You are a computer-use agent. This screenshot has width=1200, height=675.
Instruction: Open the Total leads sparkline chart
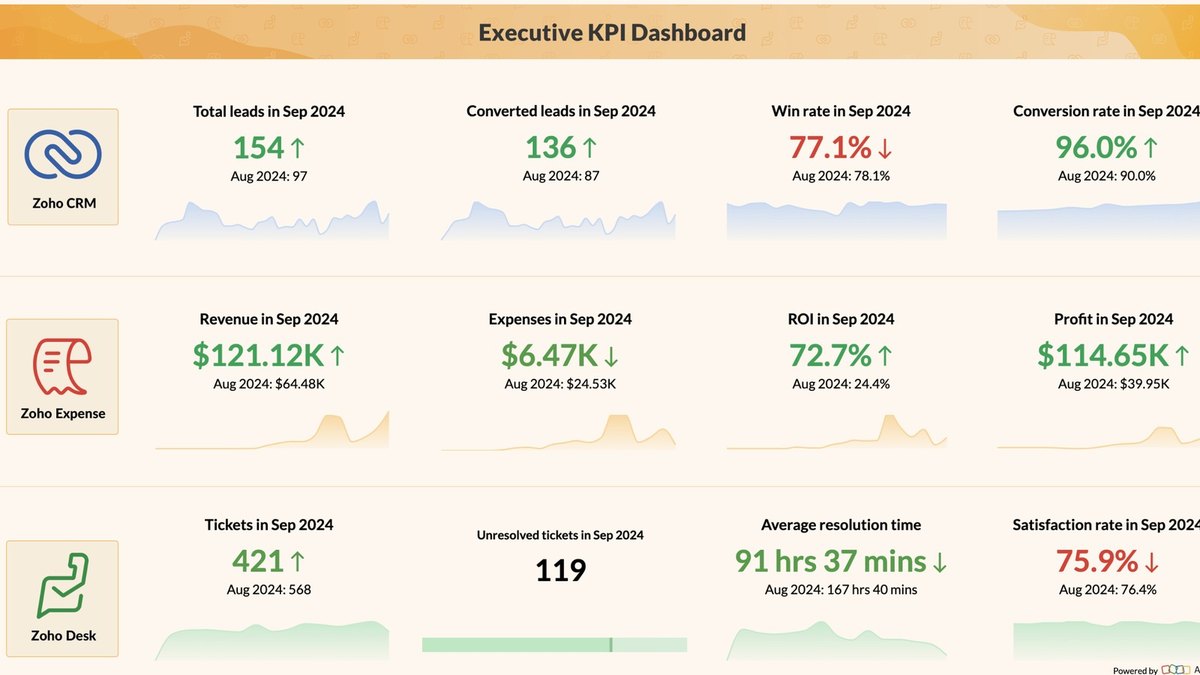(271, 220)
